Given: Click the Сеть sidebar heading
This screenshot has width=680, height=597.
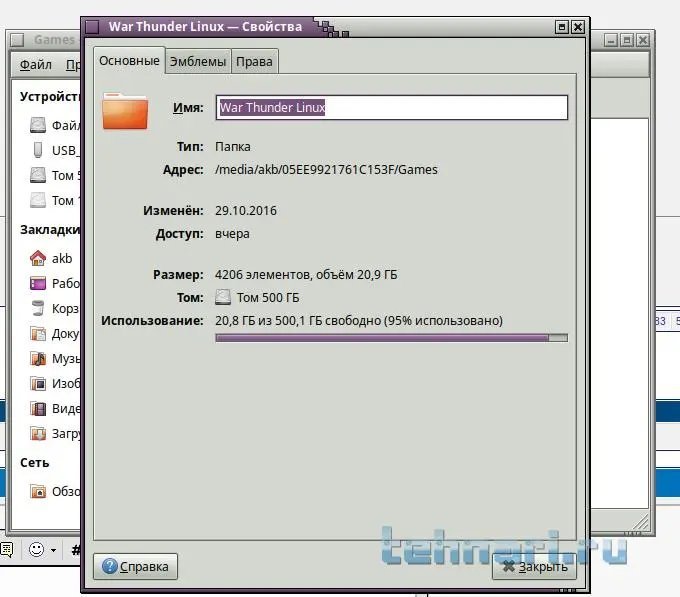Looking at the screenshot, I should 35,463.
